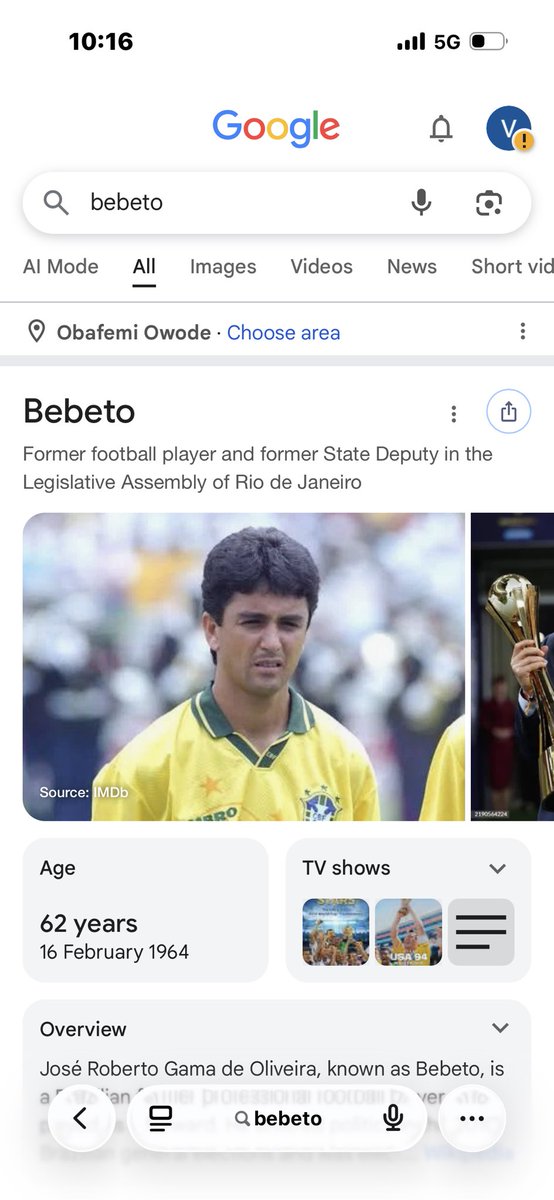
Task: Open the bottom bar more options
Action: [x=472, y=1119]
